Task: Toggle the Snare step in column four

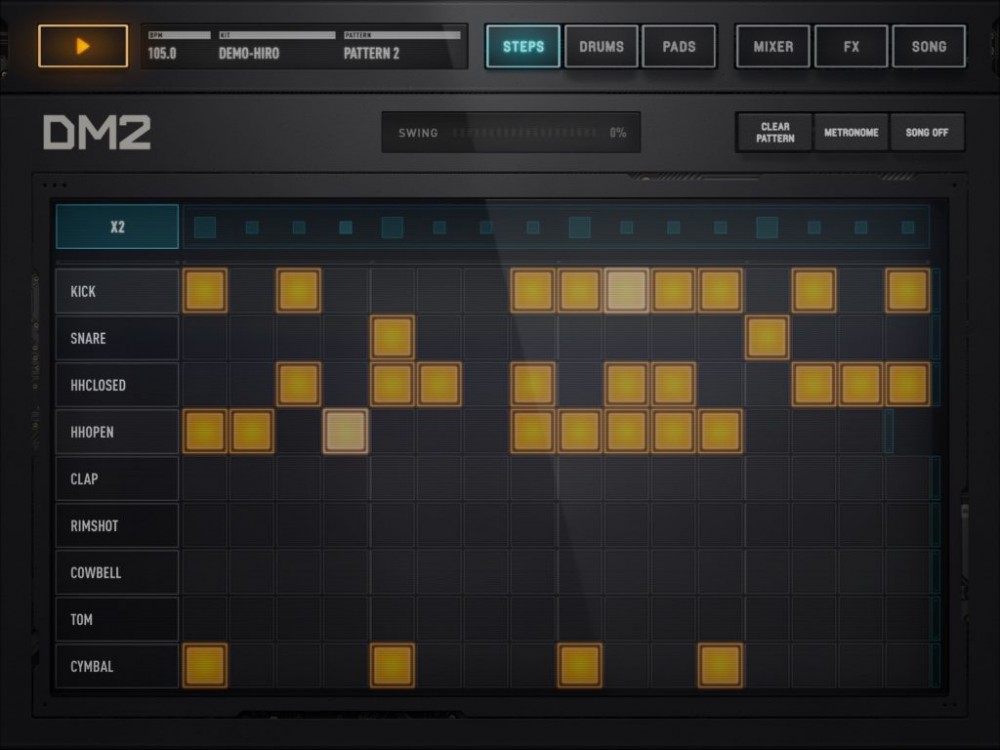Action: pos(392,337)
